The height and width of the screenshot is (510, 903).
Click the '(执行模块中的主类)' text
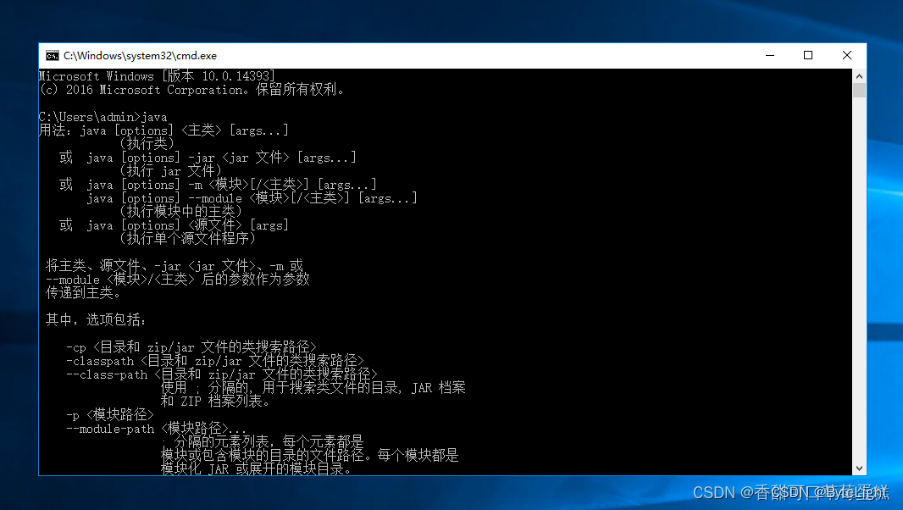pyautogui.click(x=181, y=212)
